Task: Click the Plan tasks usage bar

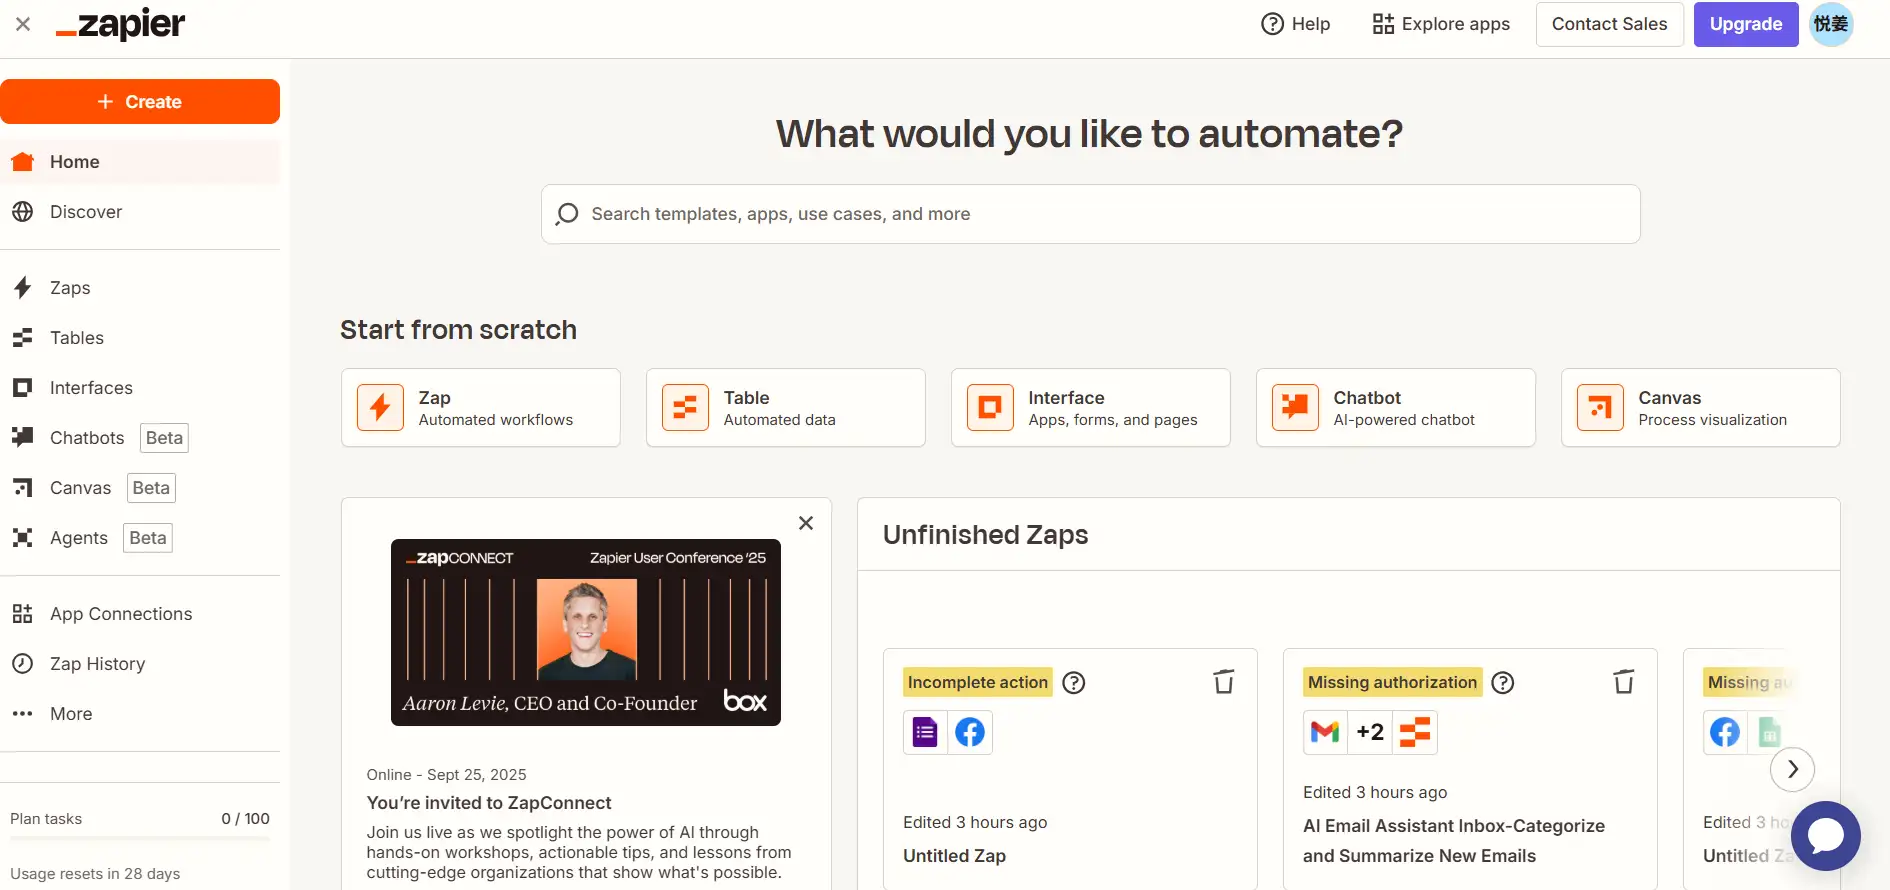Action: [140, 839]
